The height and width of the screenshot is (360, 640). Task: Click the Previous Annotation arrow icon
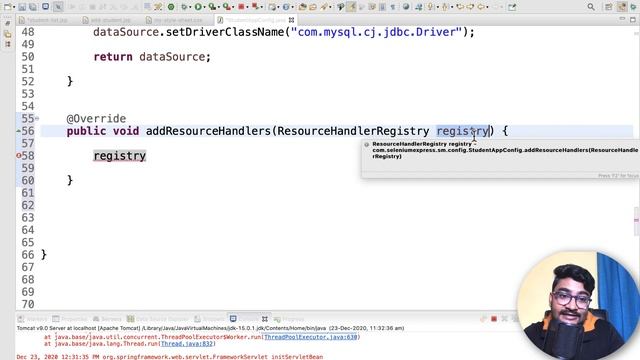pos(444,7)
